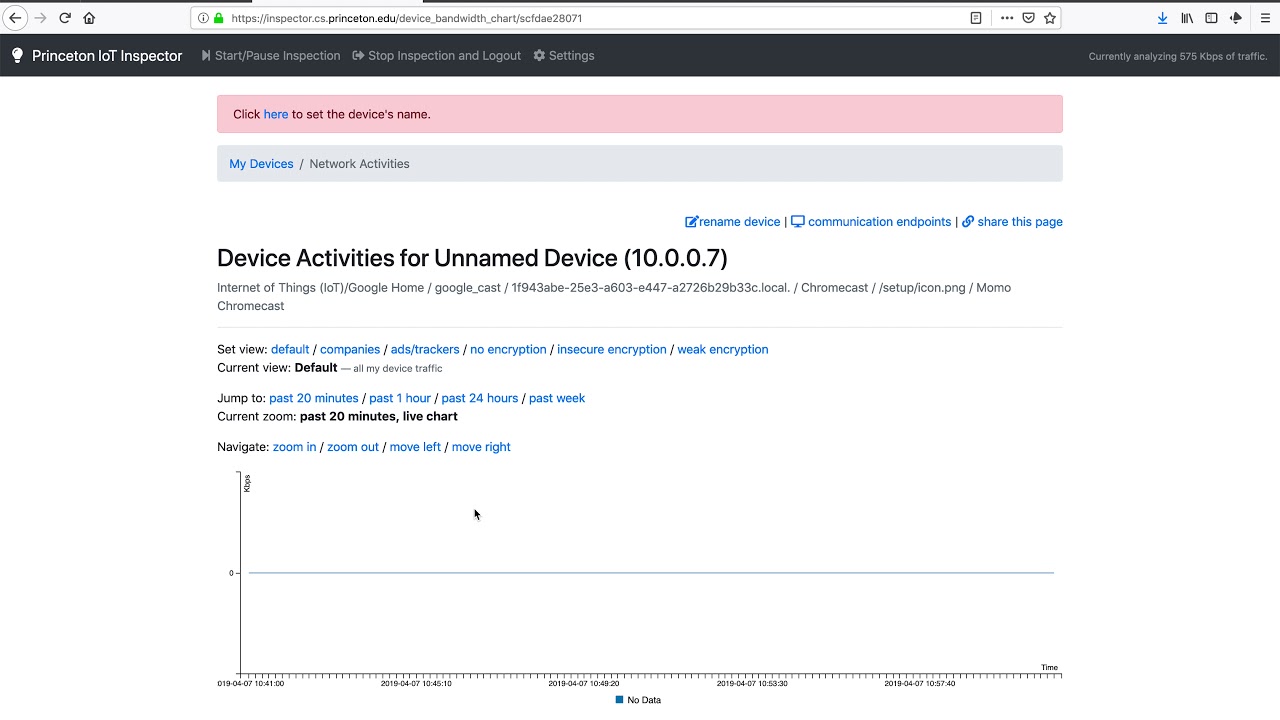The width and height of the screenshot is (1280, 720).
Task: Click the share this page link icon
Action: click(x=967, y=221)
